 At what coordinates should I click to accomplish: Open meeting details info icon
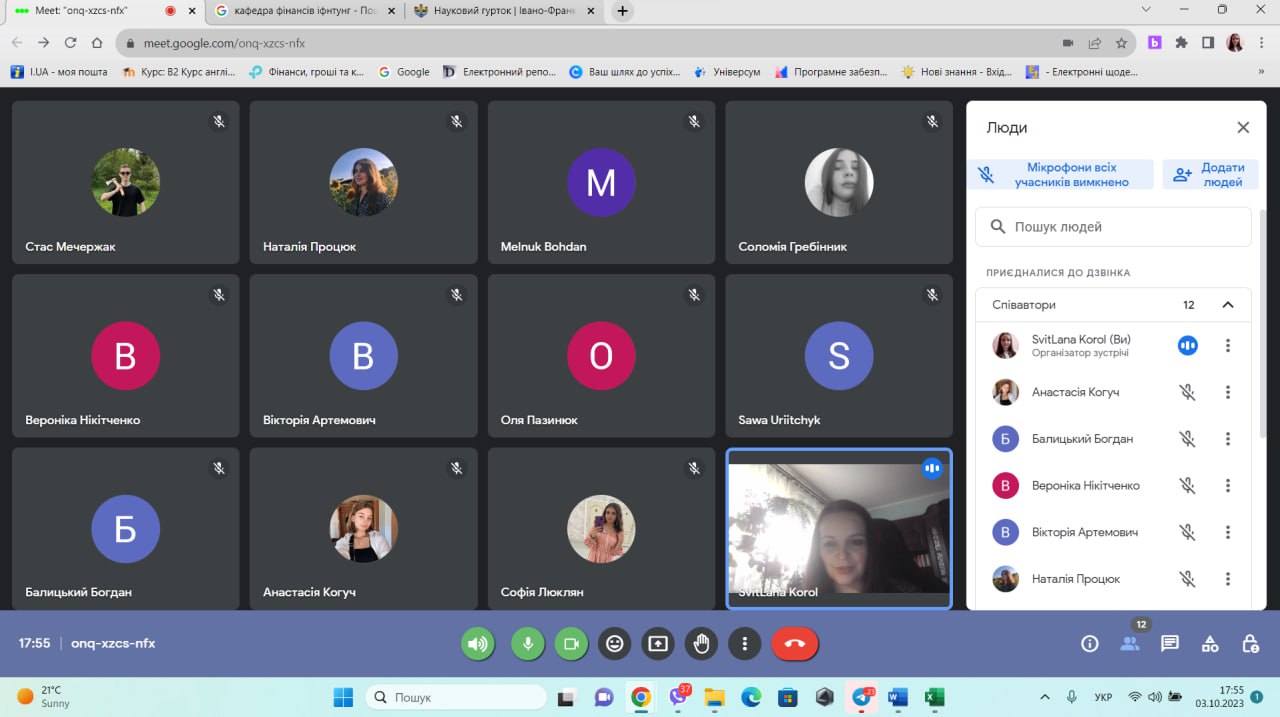1090,644
